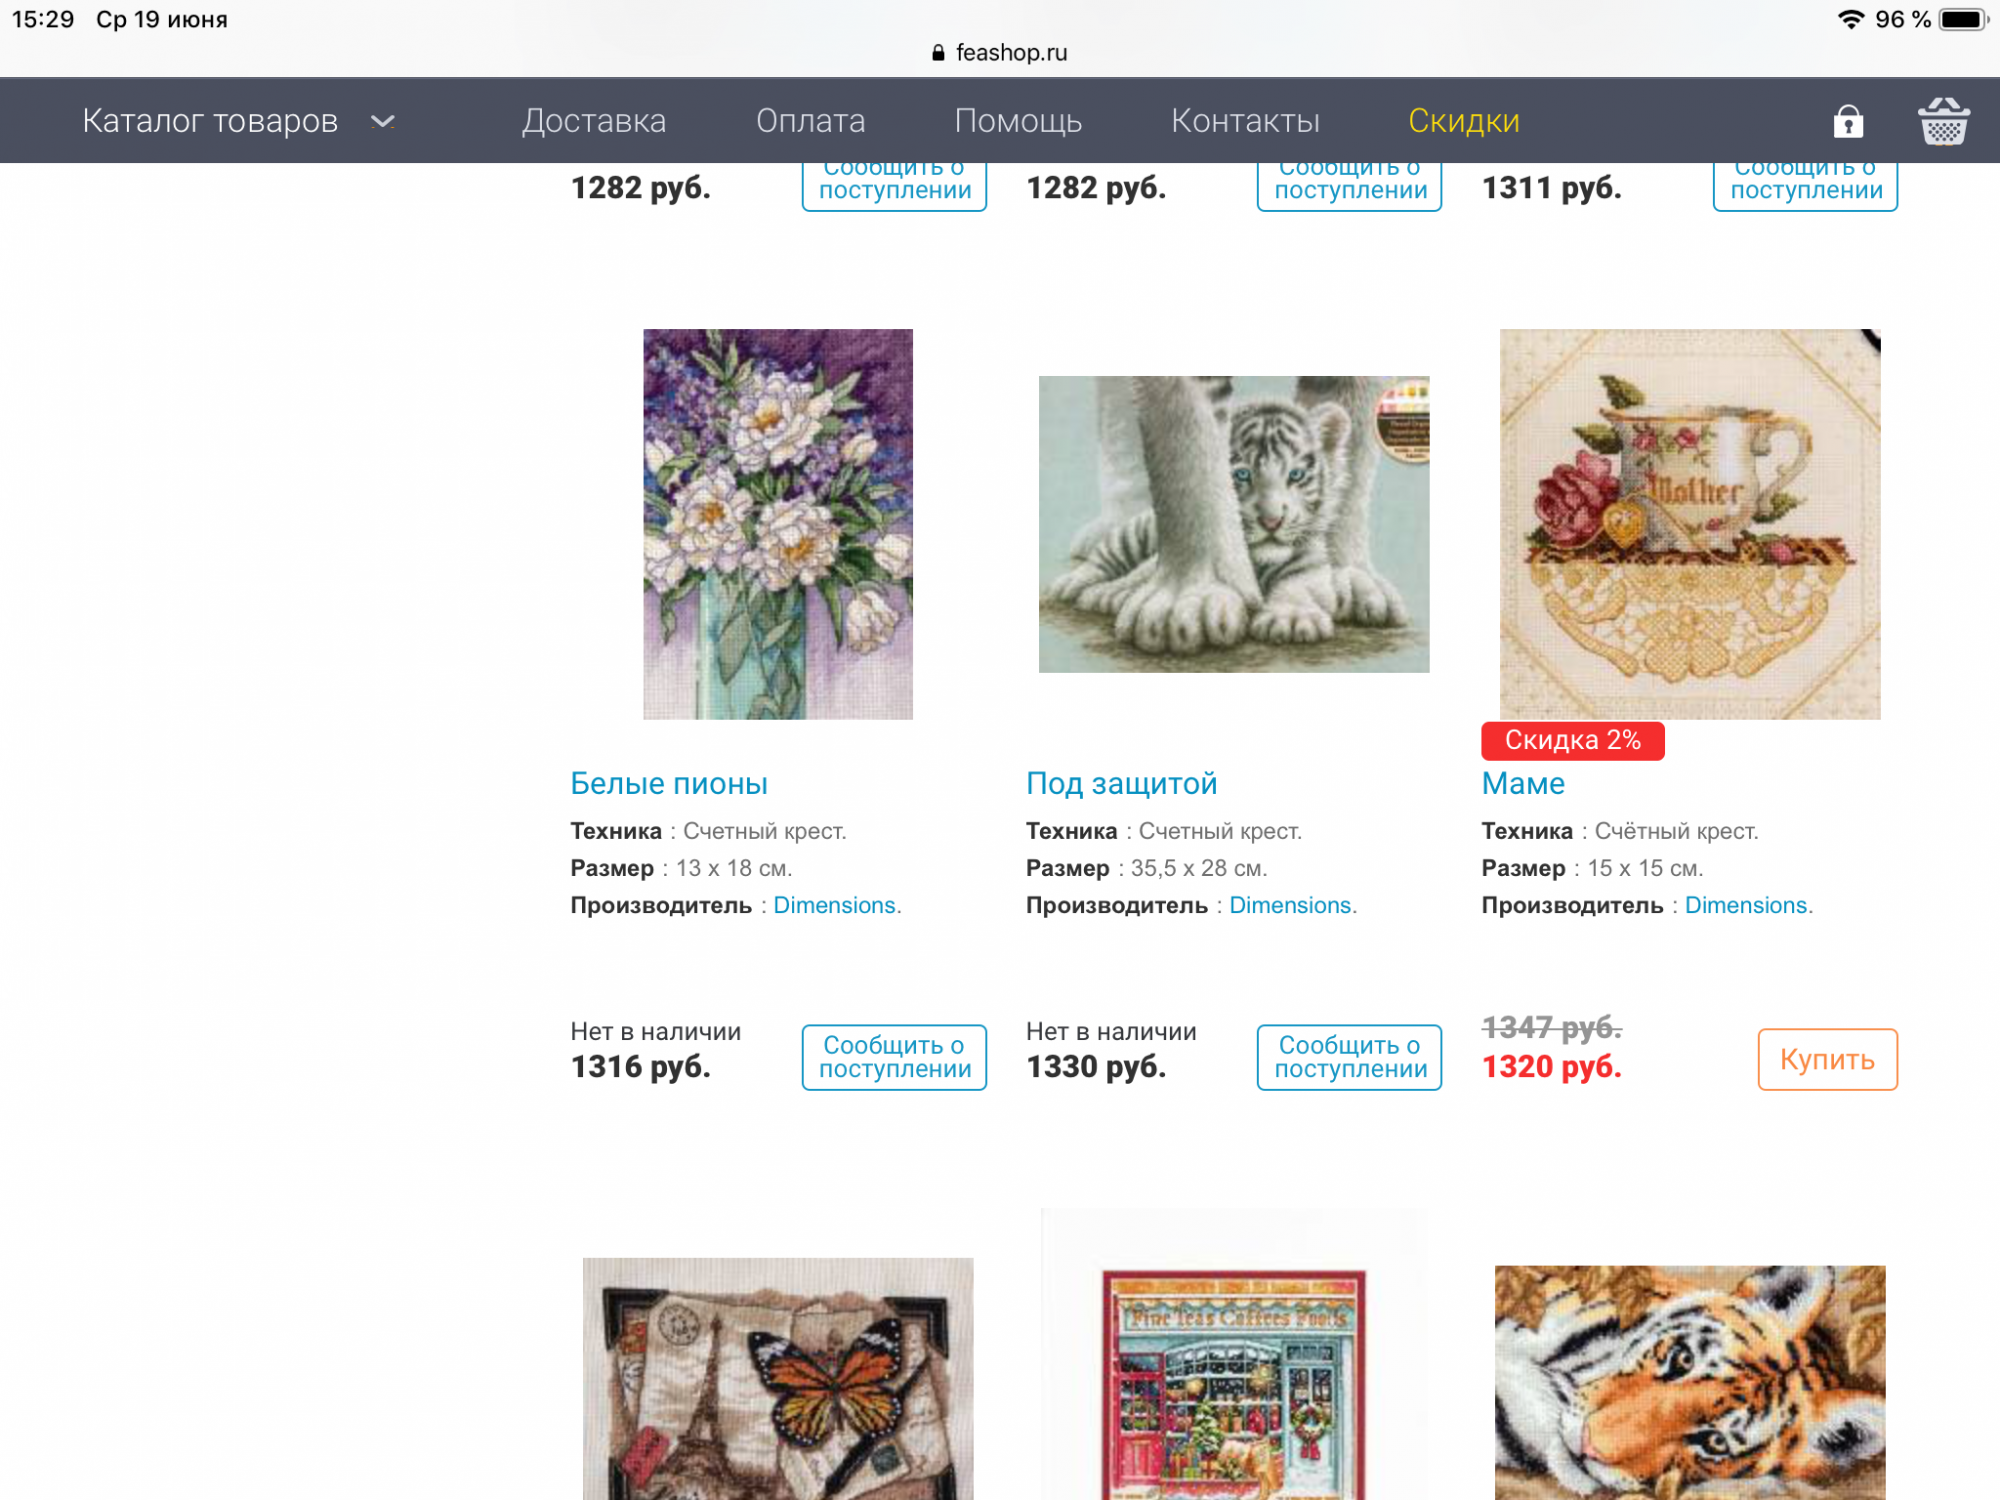Open the Dimensions manufacturer link under Маме
The width and height of the screenshot is (2000, 1500).
point(1746,905)
